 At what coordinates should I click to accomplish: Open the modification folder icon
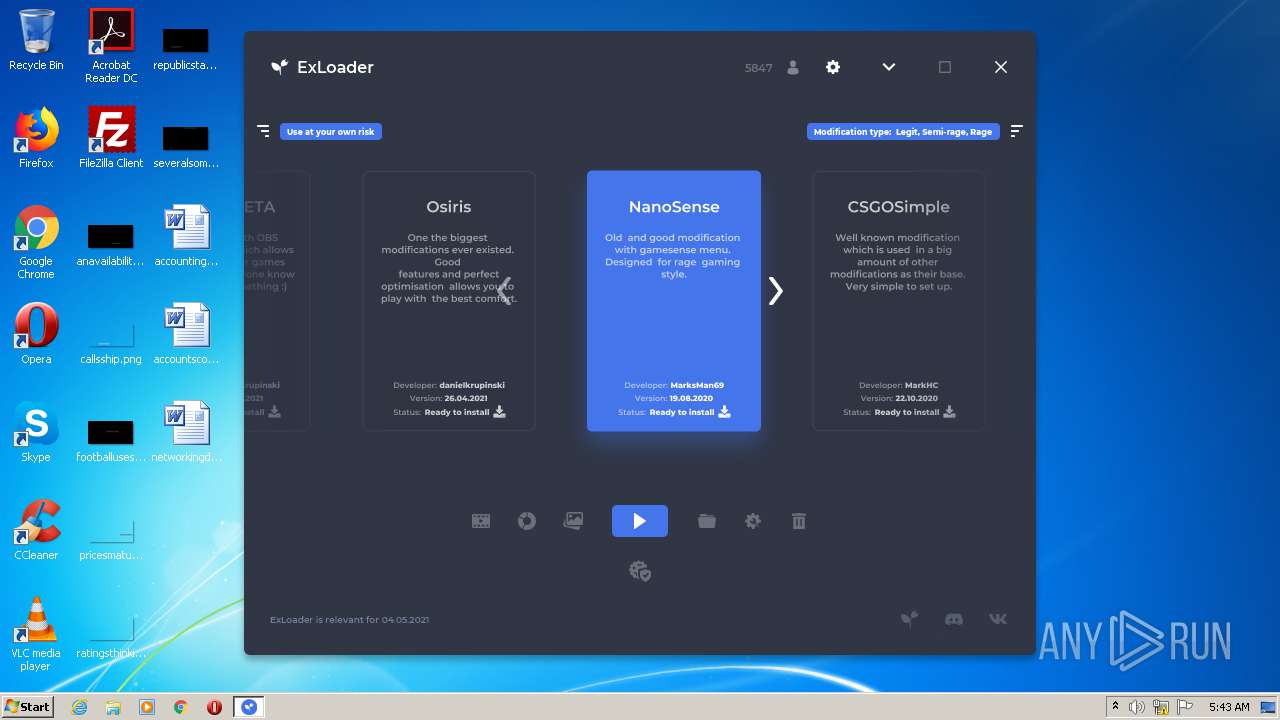pyautogui.click(x=707, y=521)
